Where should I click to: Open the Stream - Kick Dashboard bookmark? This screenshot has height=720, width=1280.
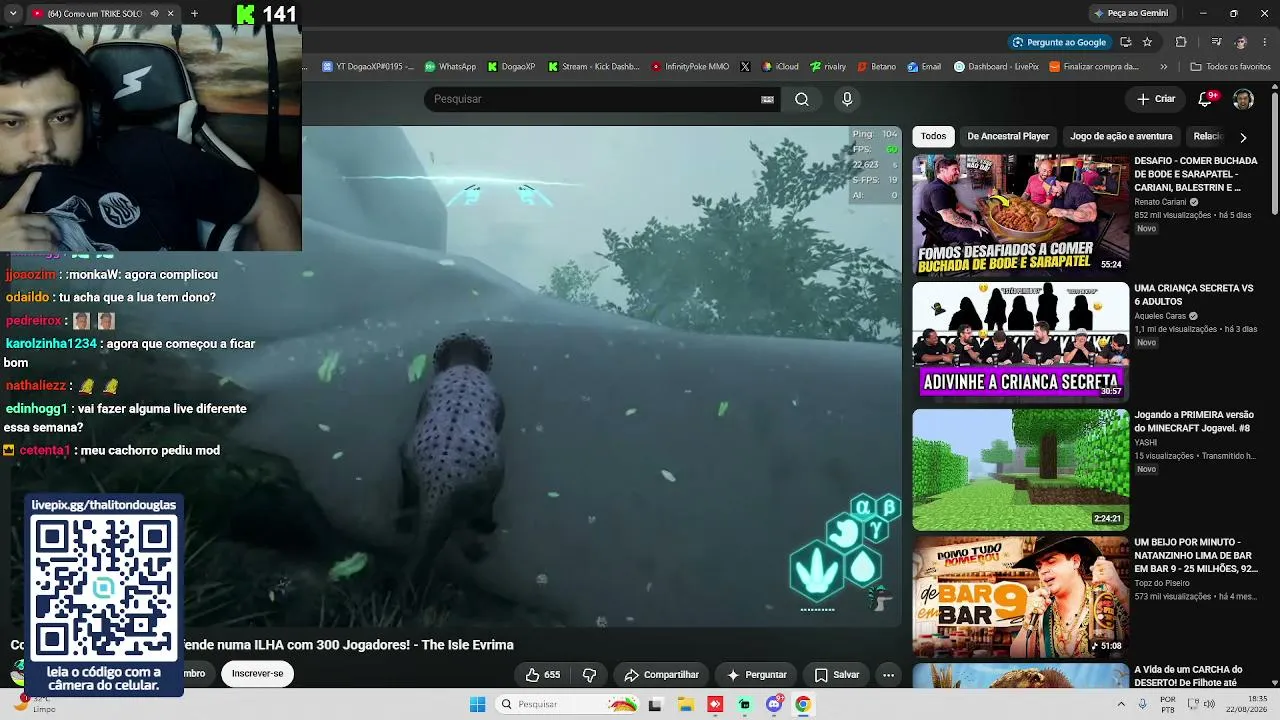point(594,67)
